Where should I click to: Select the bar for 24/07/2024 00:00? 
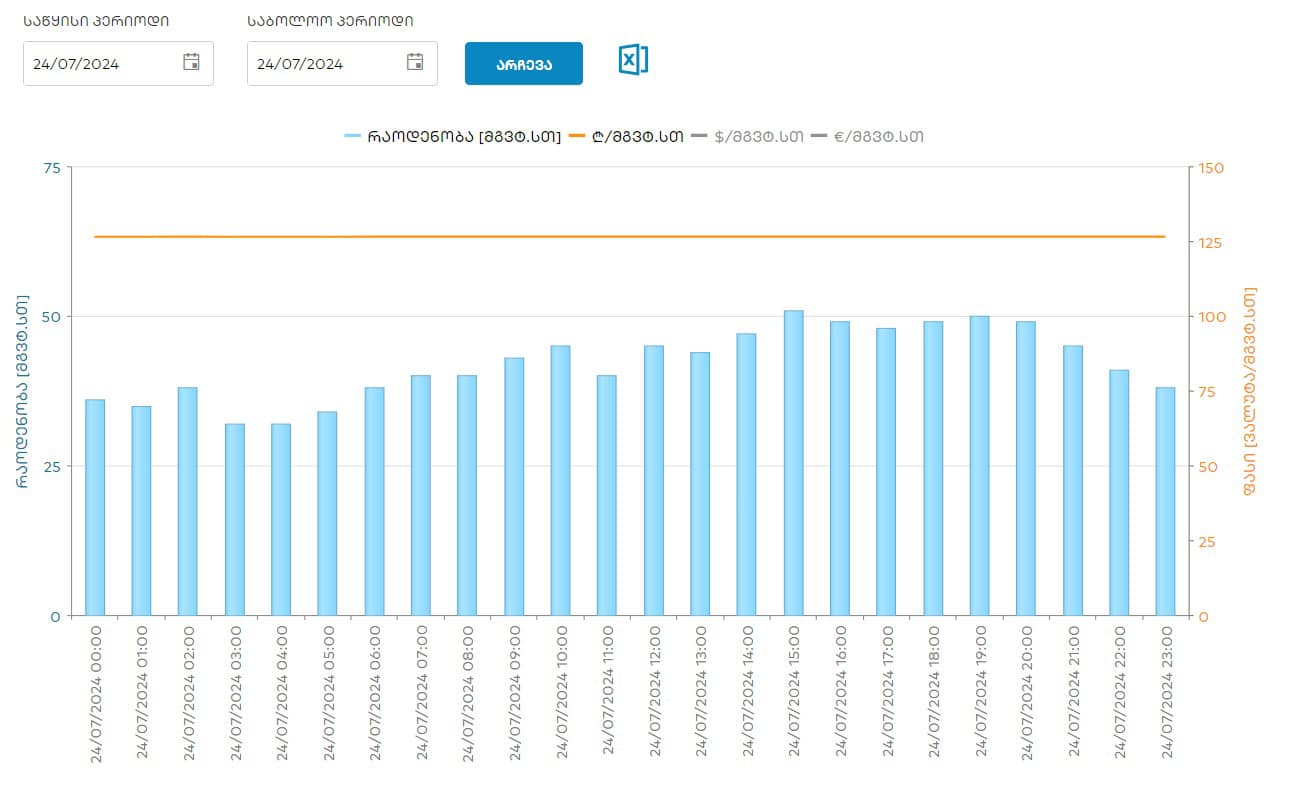tap(95, 507)
